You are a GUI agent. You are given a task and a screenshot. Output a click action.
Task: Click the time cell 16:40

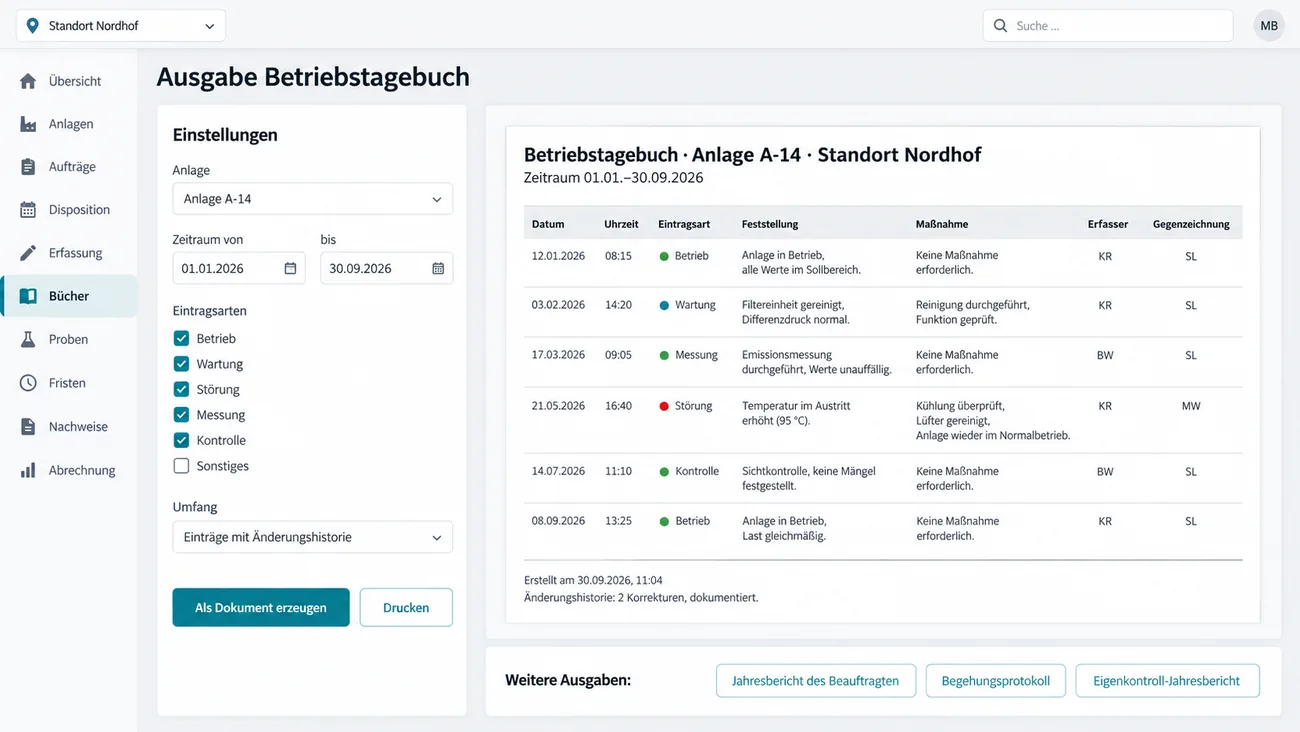(x=618, y=406)
